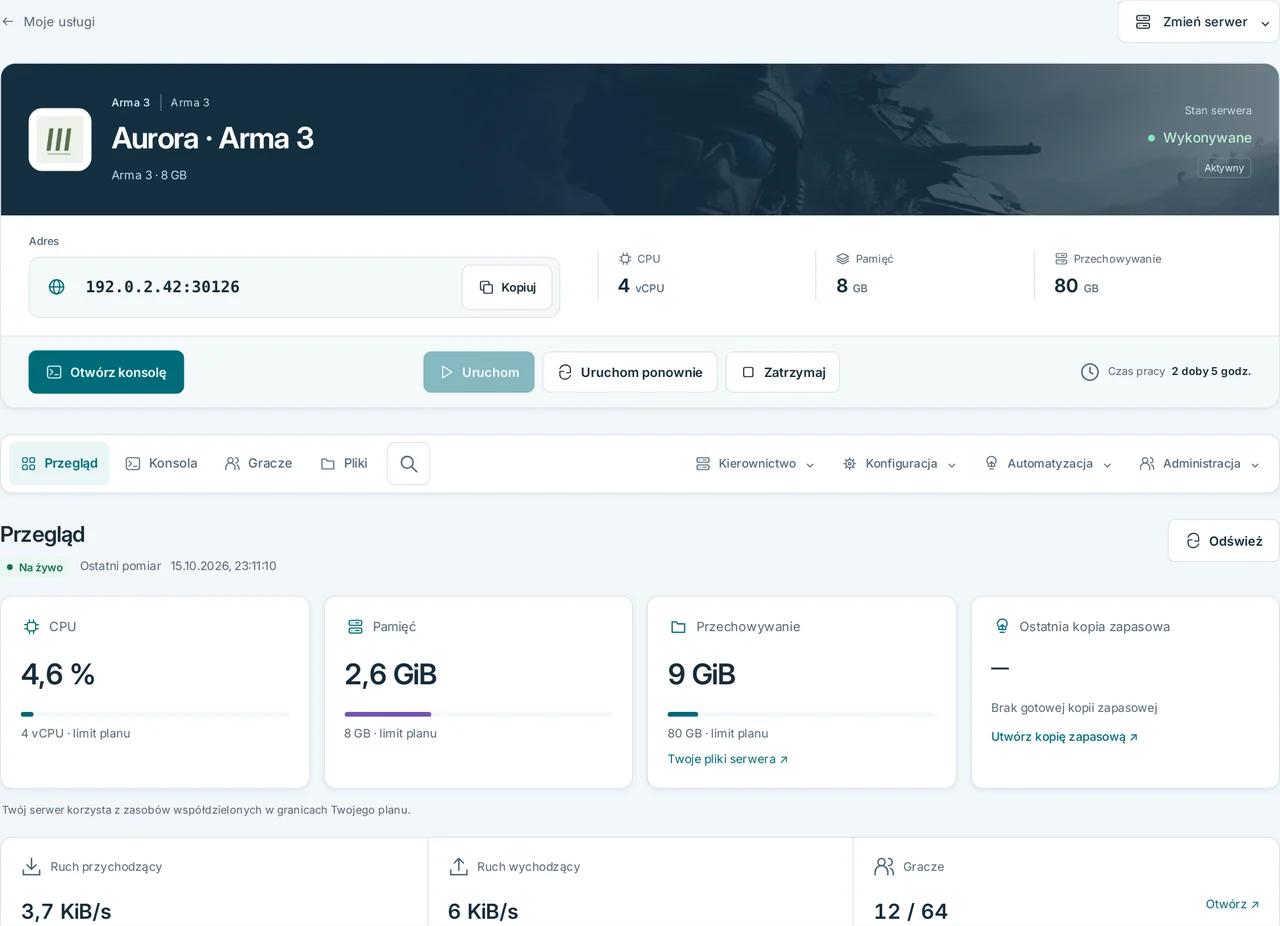Open the Pliki tab
This screenshot has width=1280, height=926.
(x=344, y=464)
